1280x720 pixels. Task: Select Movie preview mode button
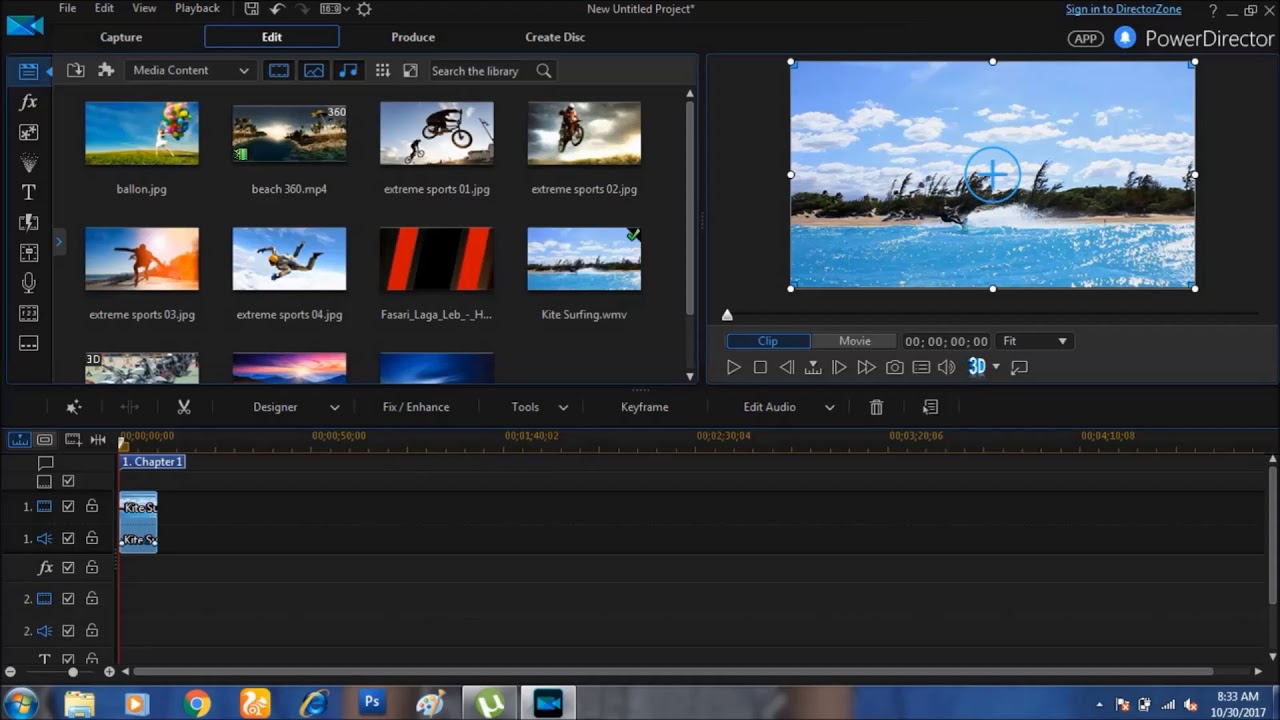click(854, 341)
